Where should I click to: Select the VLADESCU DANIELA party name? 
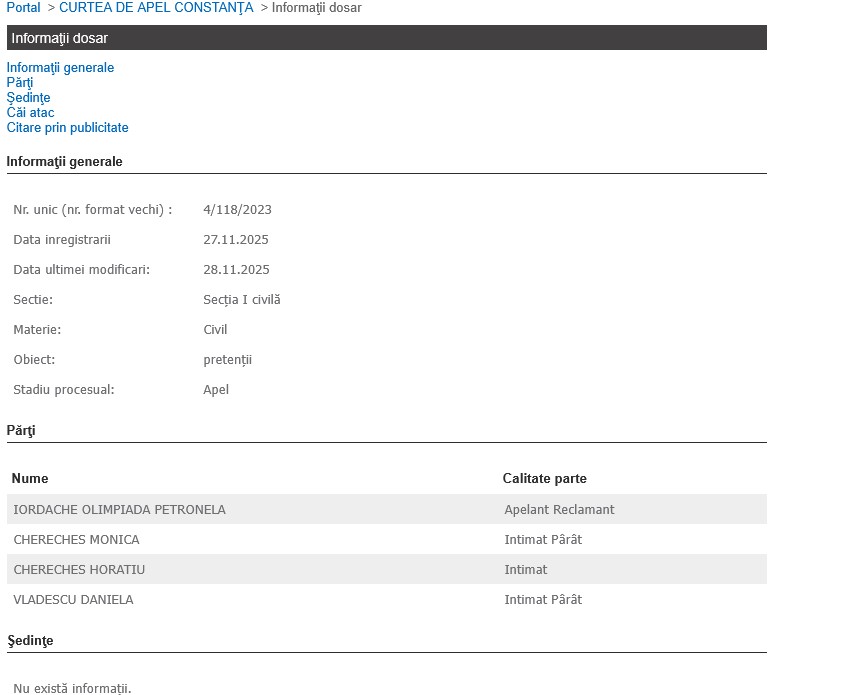point(73,600)
